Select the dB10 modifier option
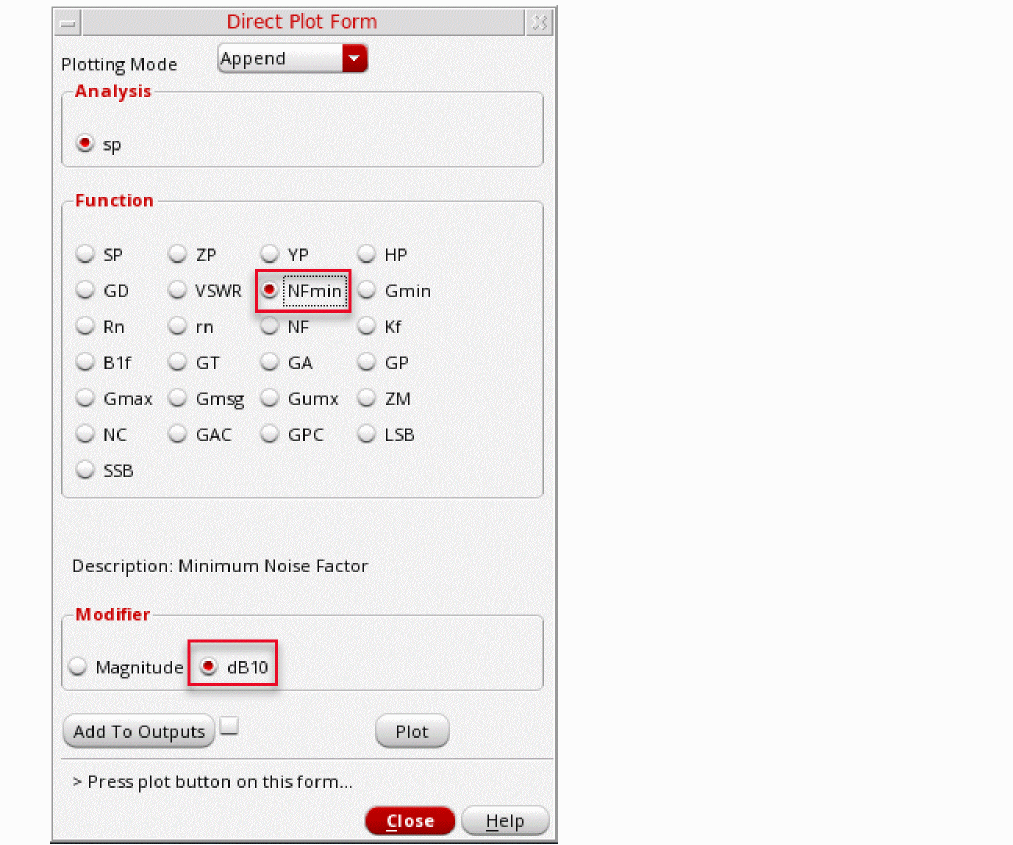 click(208, 666)
